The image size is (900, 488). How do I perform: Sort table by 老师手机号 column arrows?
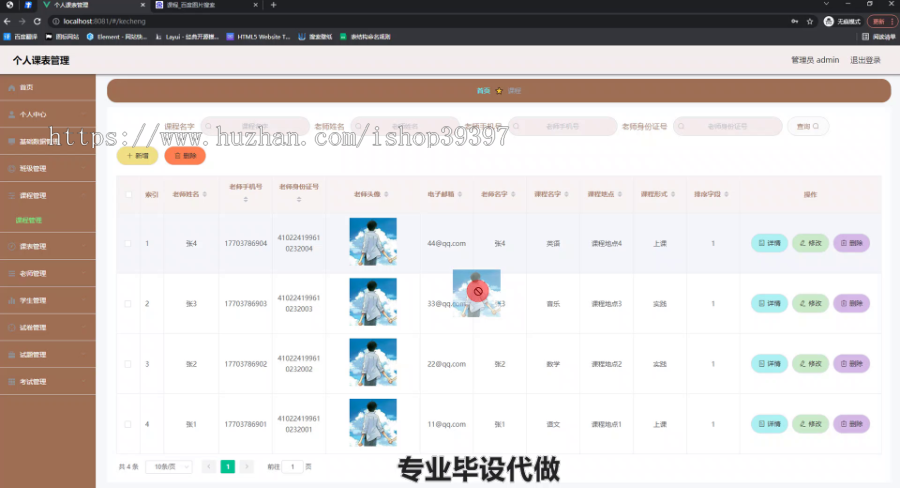246,199
